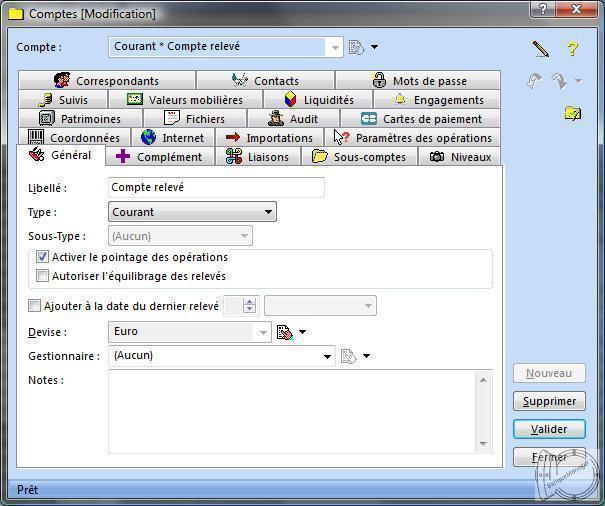Open the Compte selector dropdown

(334, 47)
